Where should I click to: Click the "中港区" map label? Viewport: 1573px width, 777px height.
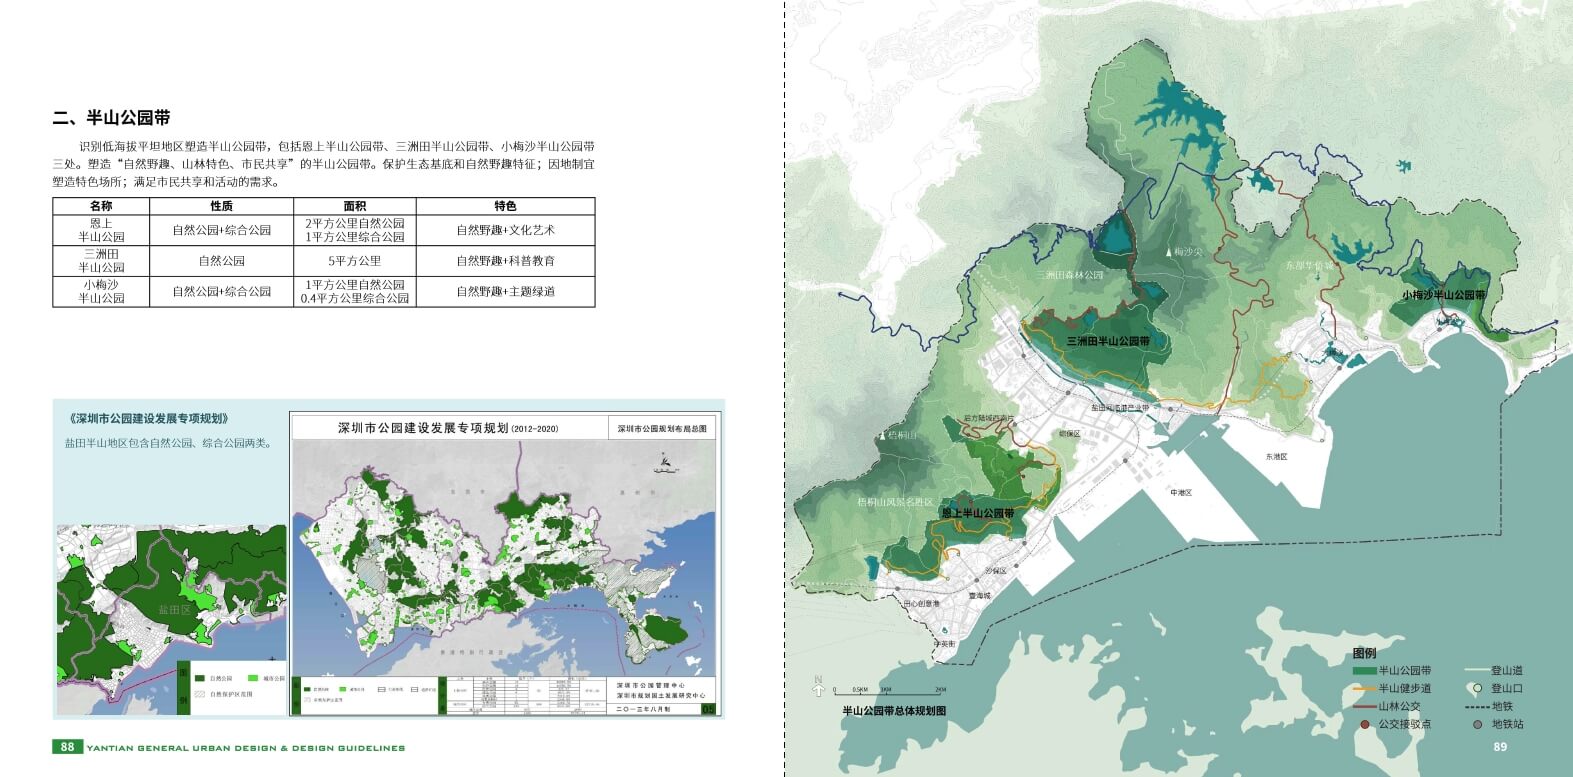click(1181, 492)
